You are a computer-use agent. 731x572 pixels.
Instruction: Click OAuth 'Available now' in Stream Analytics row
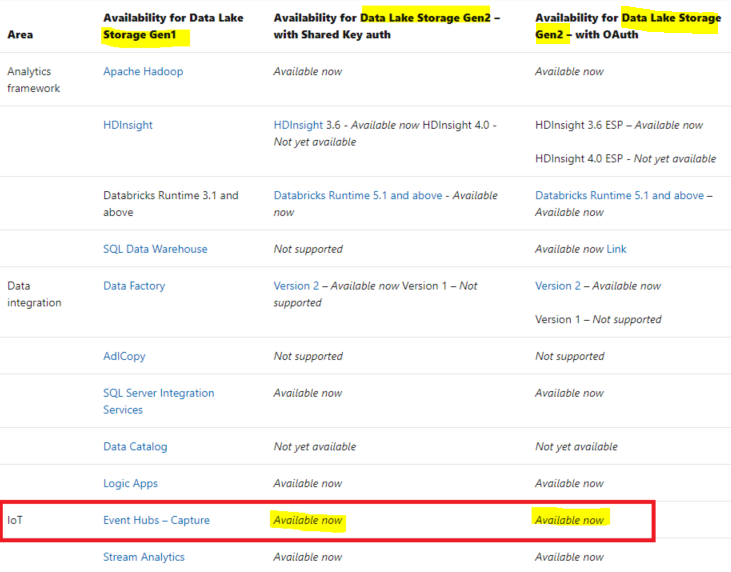click(569, 557)
